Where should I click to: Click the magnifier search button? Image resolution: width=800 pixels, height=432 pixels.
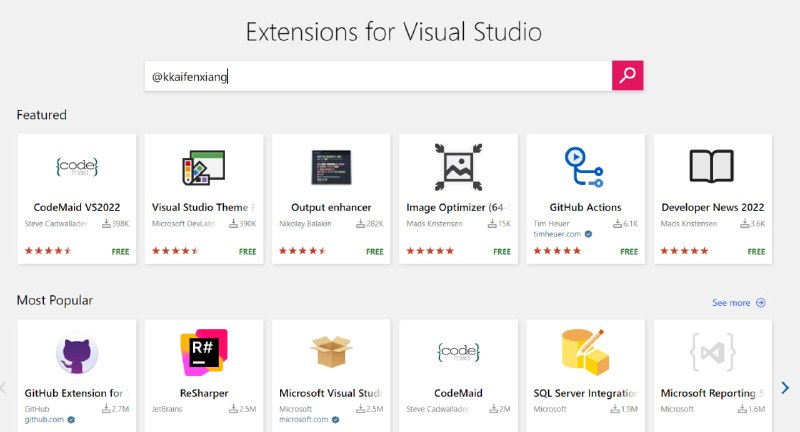pos(627,76)
